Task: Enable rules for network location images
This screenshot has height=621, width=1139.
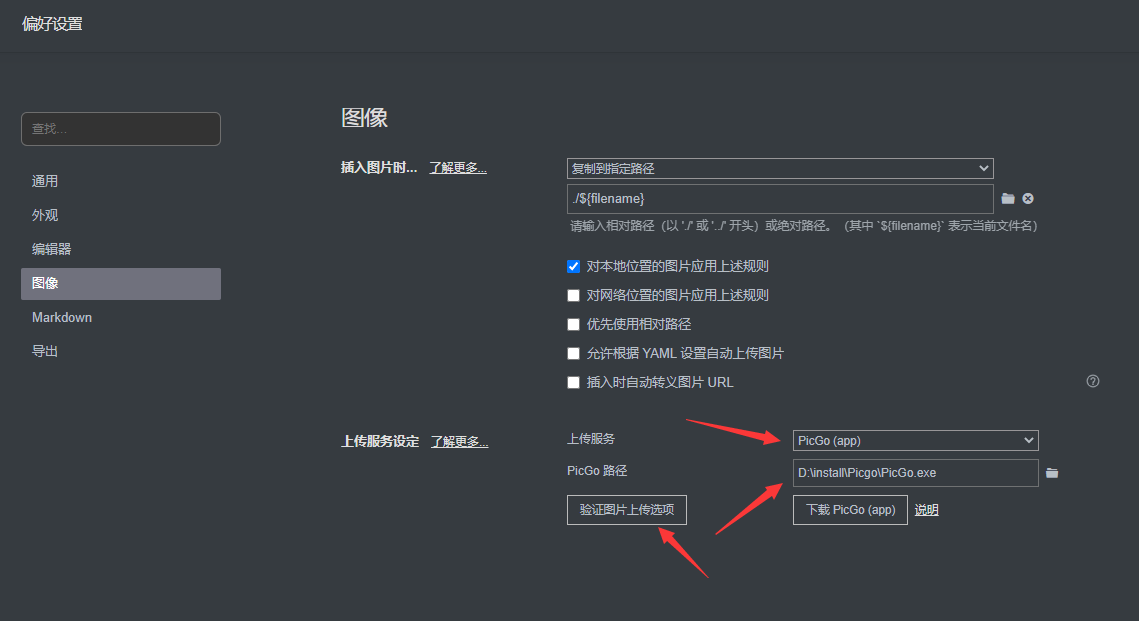Action: [x=574, y=296]
